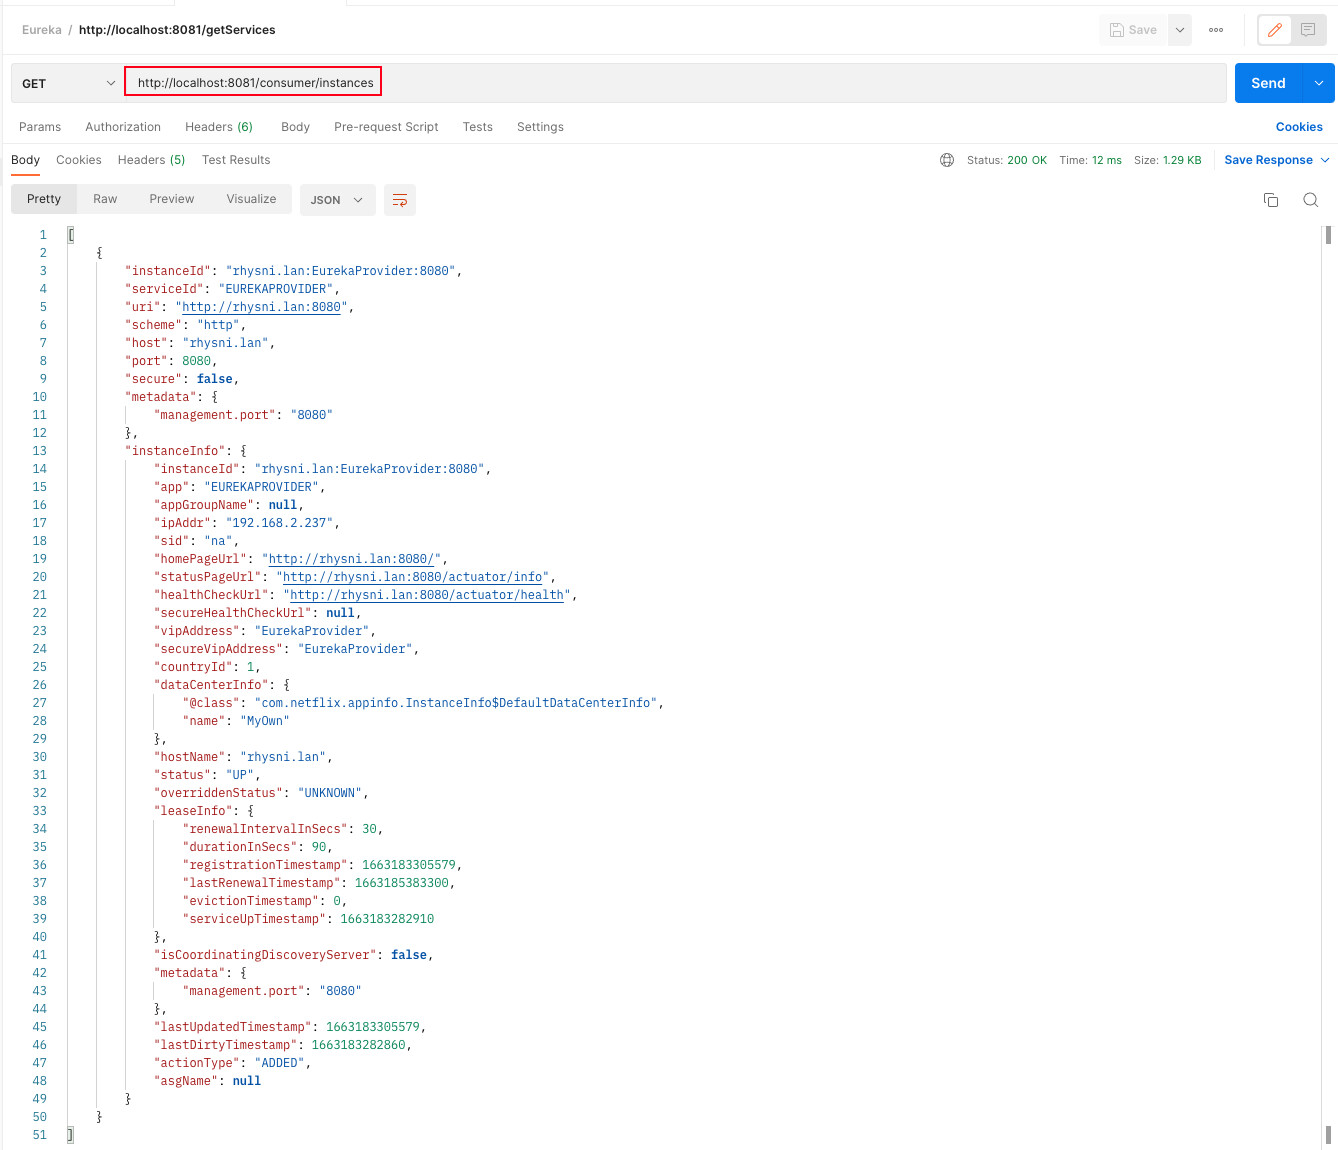Open the response Cookies tab
Screen dimensions: 1338x1150
[79, 160]
